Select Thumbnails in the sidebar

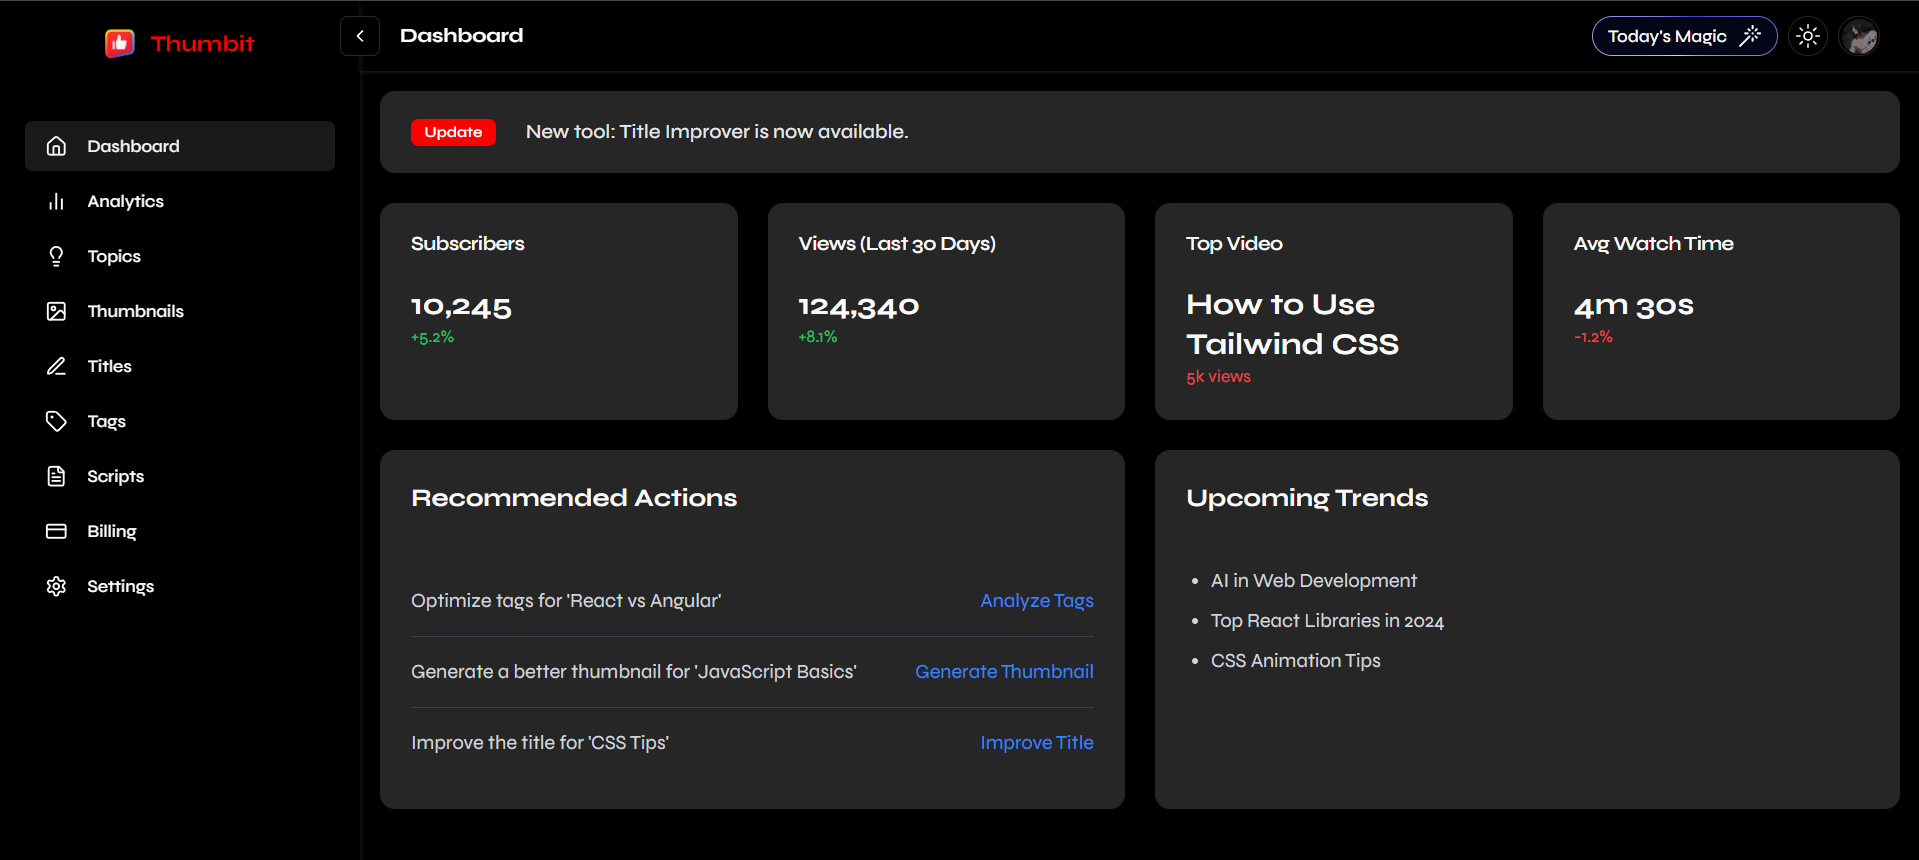pyautogui.click(x=180, y=311)
